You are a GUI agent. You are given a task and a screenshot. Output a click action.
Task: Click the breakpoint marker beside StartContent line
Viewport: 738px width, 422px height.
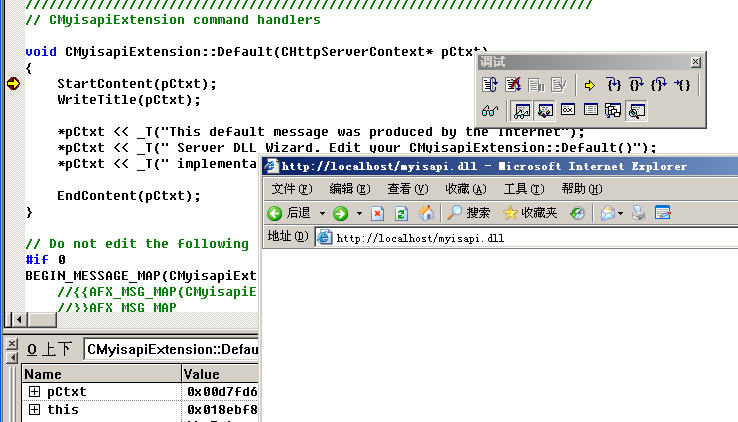click(13, 83)
